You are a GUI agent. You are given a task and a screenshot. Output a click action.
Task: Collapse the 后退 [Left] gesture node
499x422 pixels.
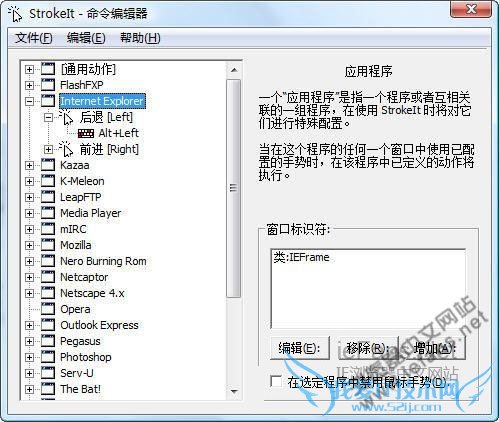(49, 117)
